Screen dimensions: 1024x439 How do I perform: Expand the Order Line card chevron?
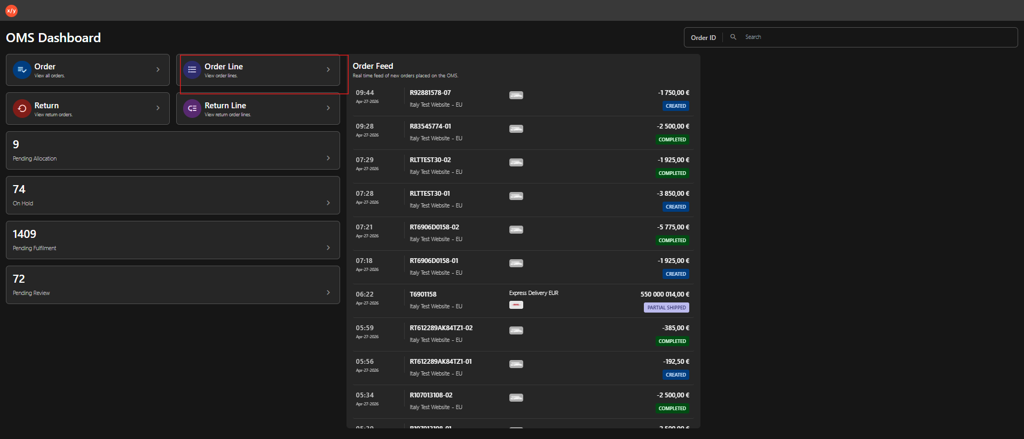point(328,69)
